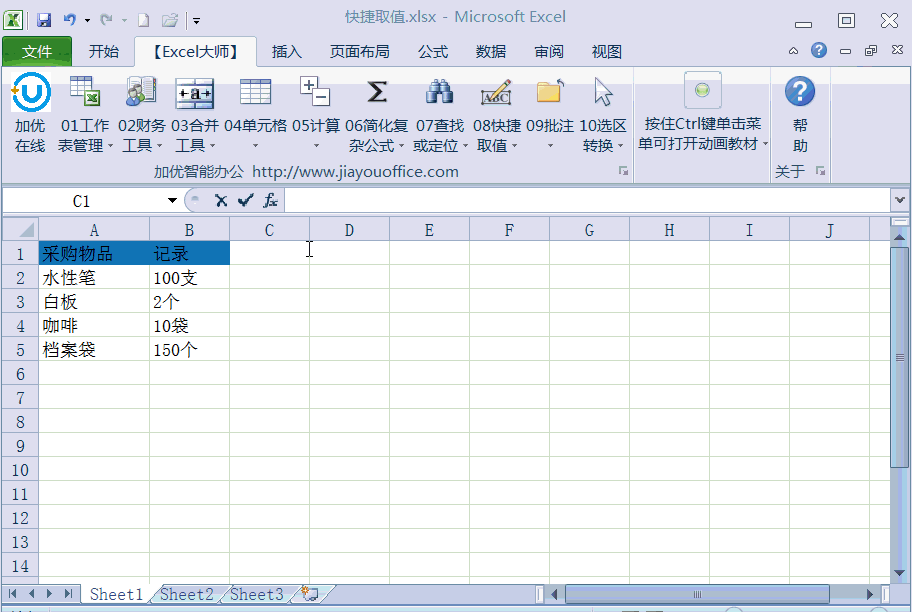Expand the formula bar with chevron
Viewport: 912px width, 612px height.
point(900,200)
